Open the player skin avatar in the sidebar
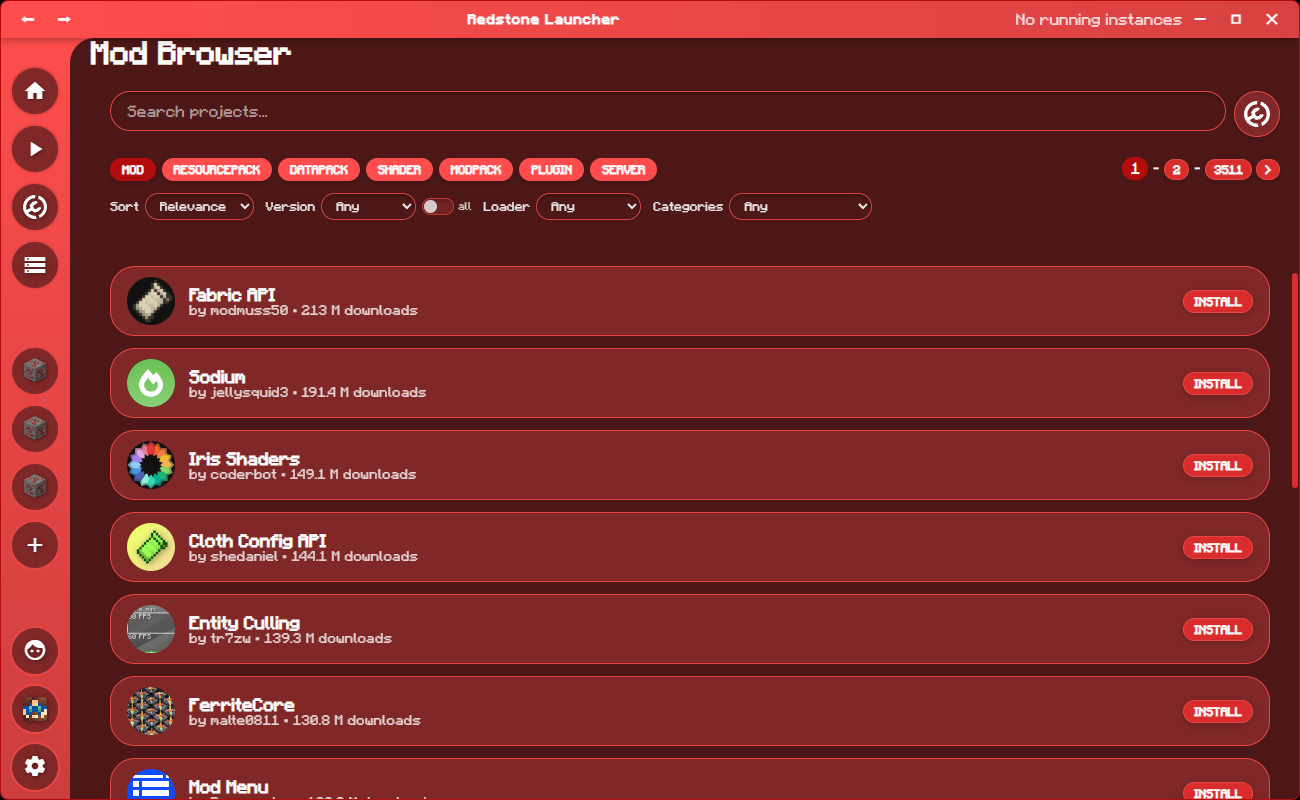The image size is (1300, 800). pyautogui.click(x=35, y=709)
